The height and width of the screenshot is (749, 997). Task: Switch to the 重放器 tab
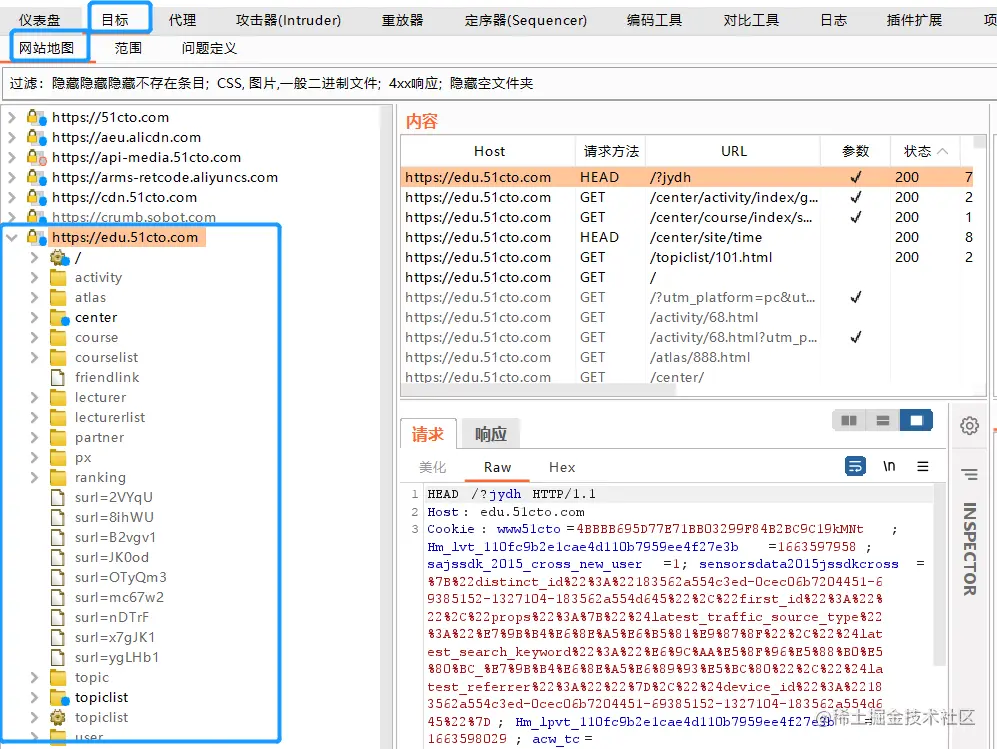pos(402,20)
